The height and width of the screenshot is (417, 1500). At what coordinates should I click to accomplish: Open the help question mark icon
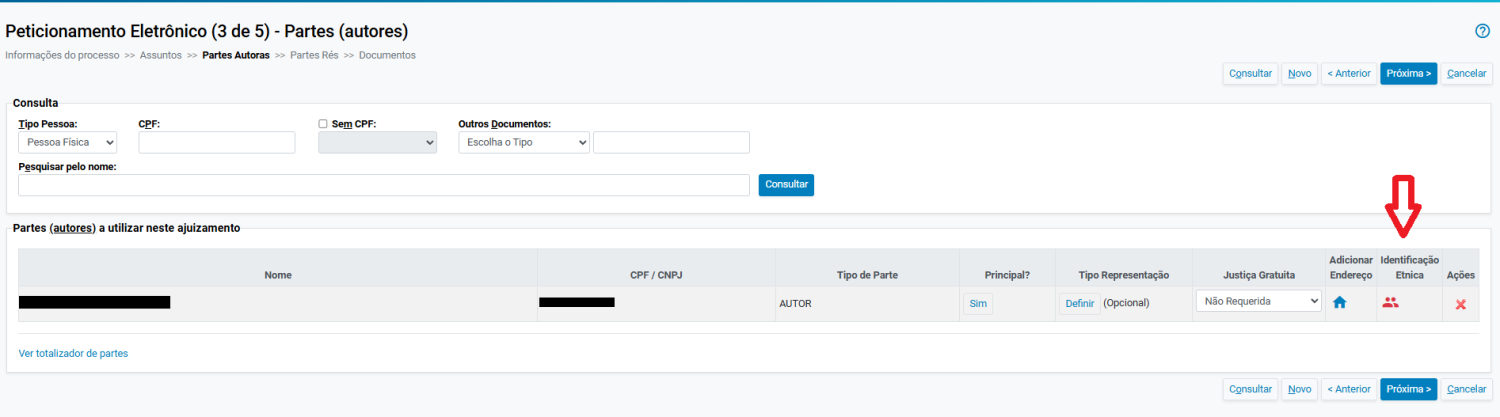point(1482,31)
